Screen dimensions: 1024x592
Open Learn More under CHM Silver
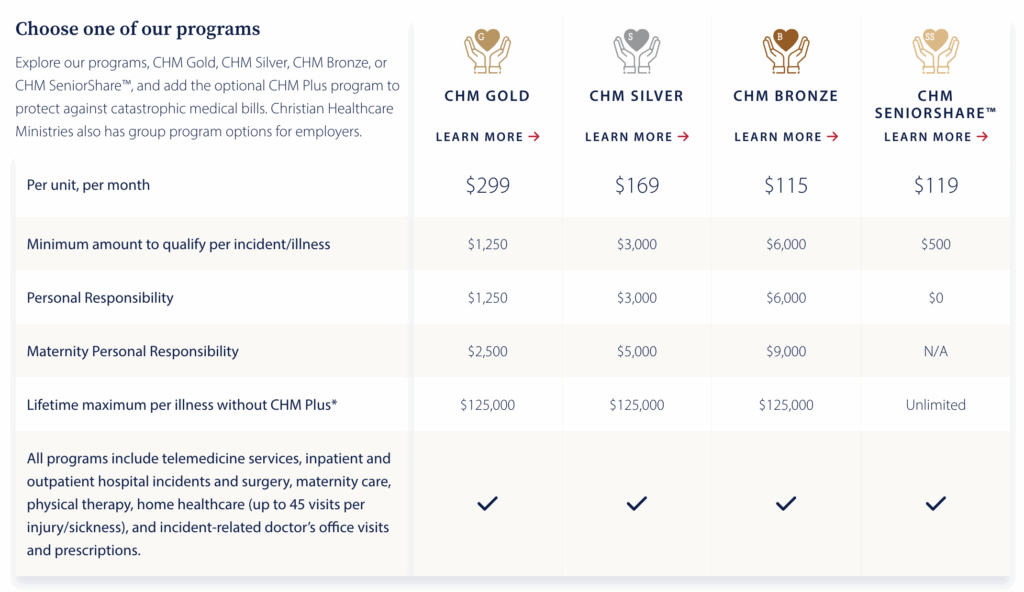pyautogui.click(x=636, y=137)
